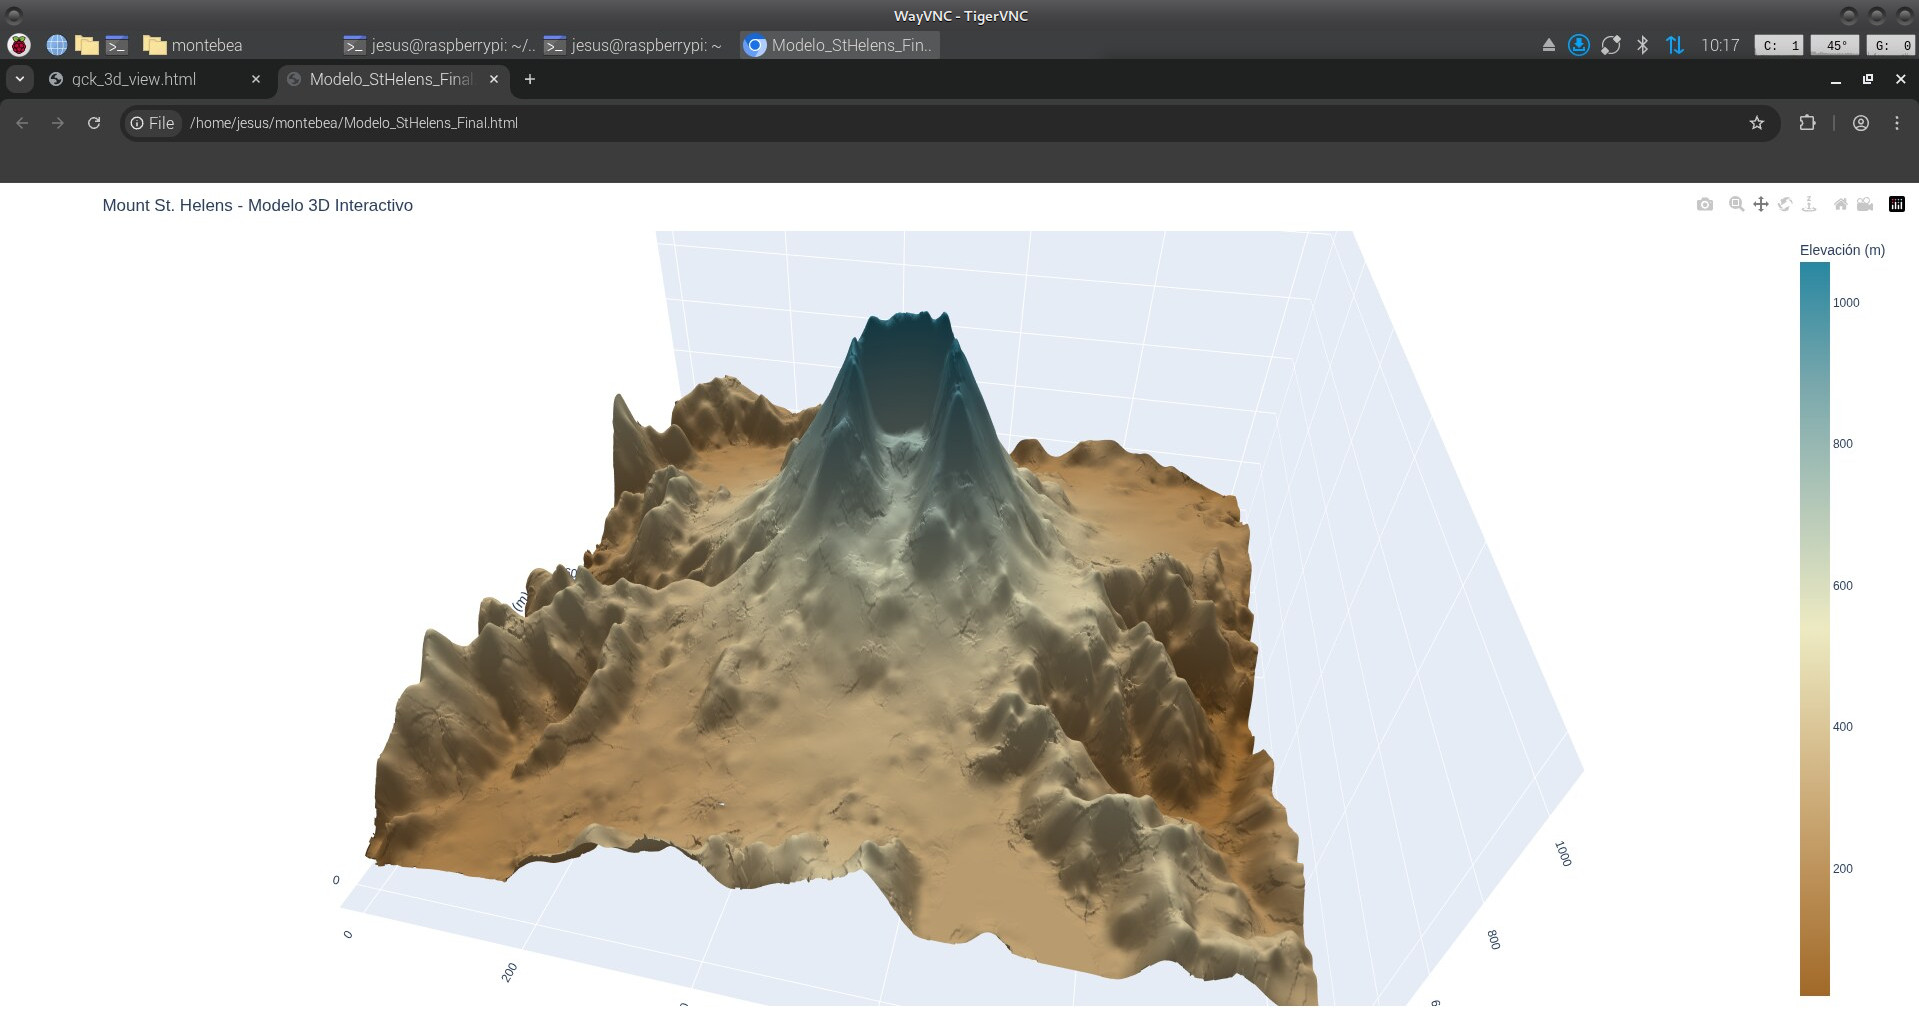Open the tab search dropdown chevron

pyautogui.click(x=19, y=79)
